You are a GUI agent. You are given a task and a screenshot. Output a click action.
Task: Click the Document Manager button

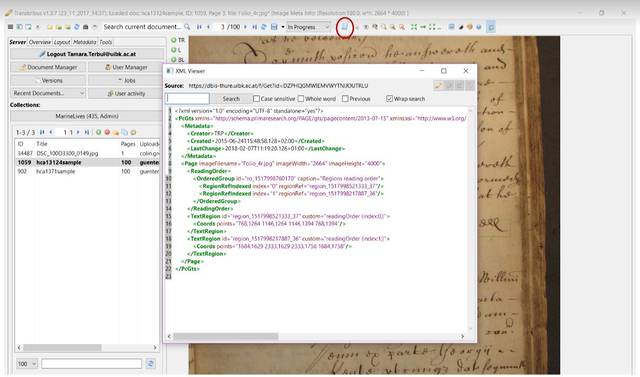[x=48, y=67]
